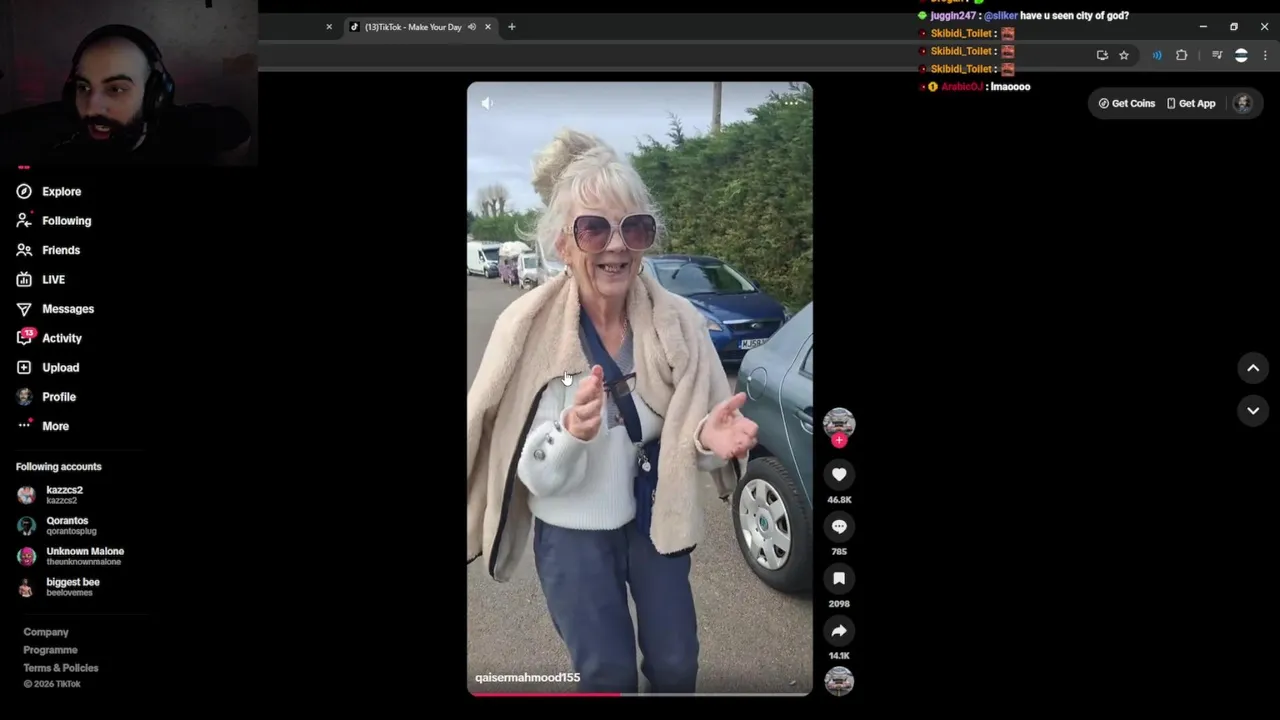Click the playing video of the woman
This screenshot has width=1280, height=720.
click(640, 388)
